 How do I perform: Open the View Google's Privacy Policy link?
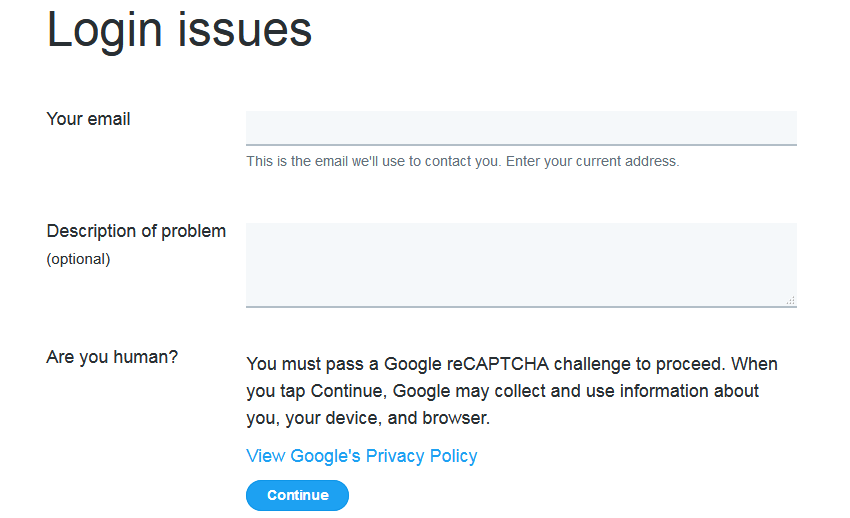point(362,456)
